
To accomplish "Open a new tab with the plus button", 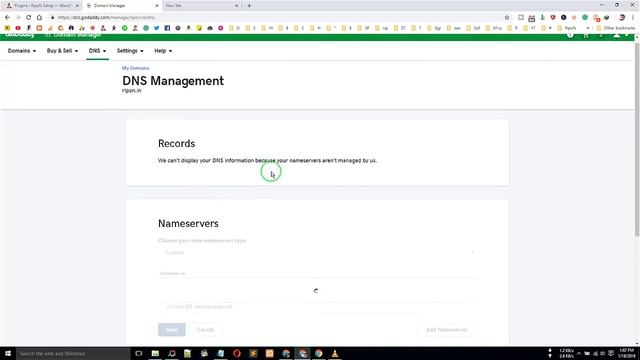I will [249, 6].
